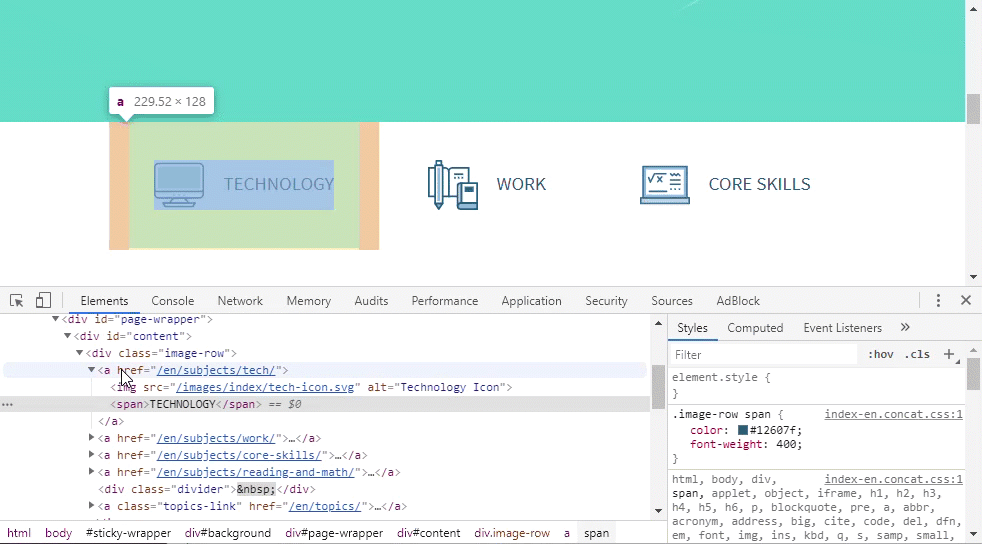This screenshot has width=982, height=544.
Task: Toggle the .cls class editor
Action: (917, 355)
